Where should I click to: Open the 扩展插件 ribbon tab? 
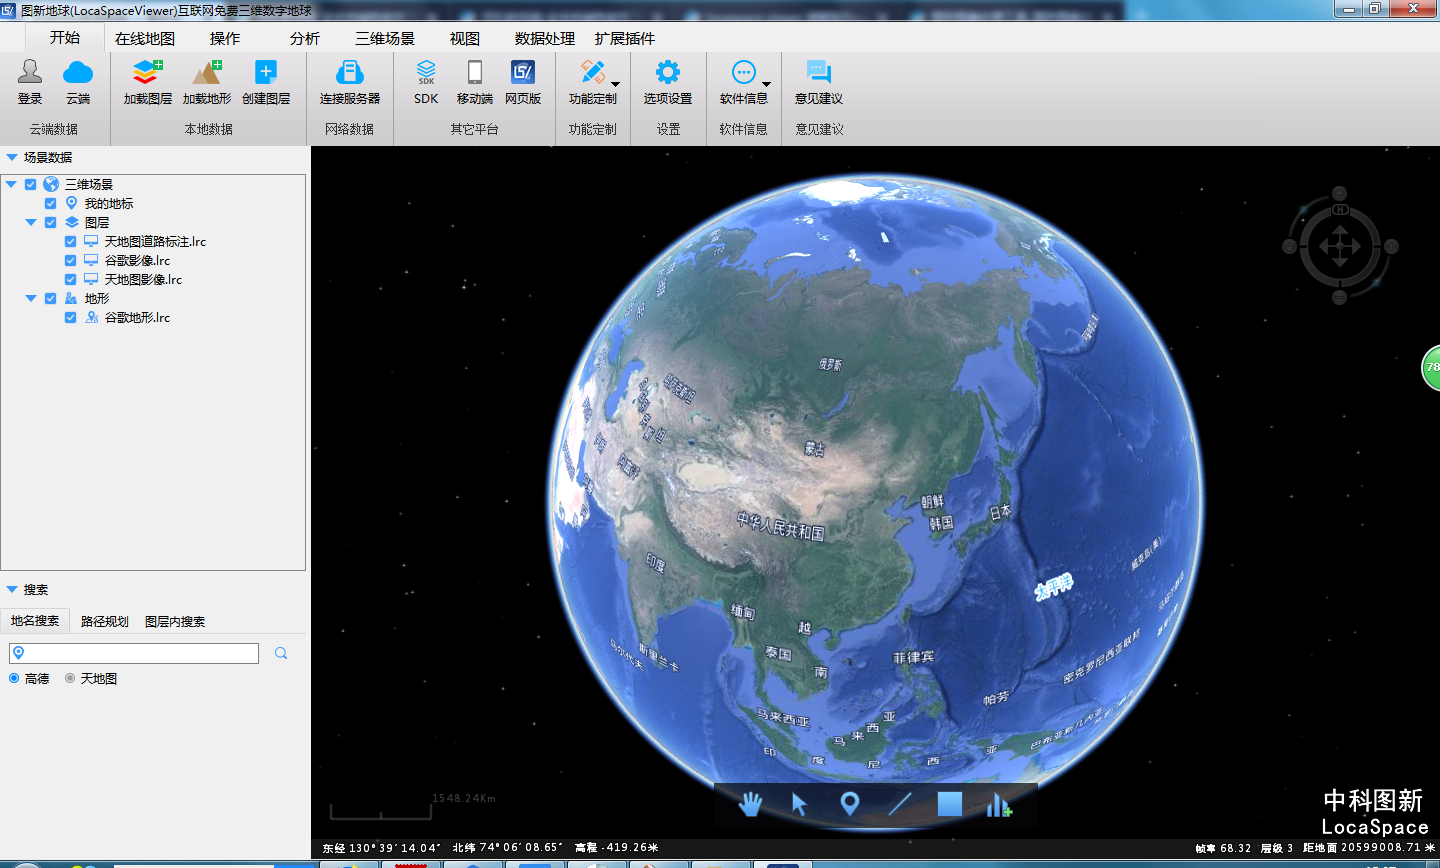(x=625, y=38)
